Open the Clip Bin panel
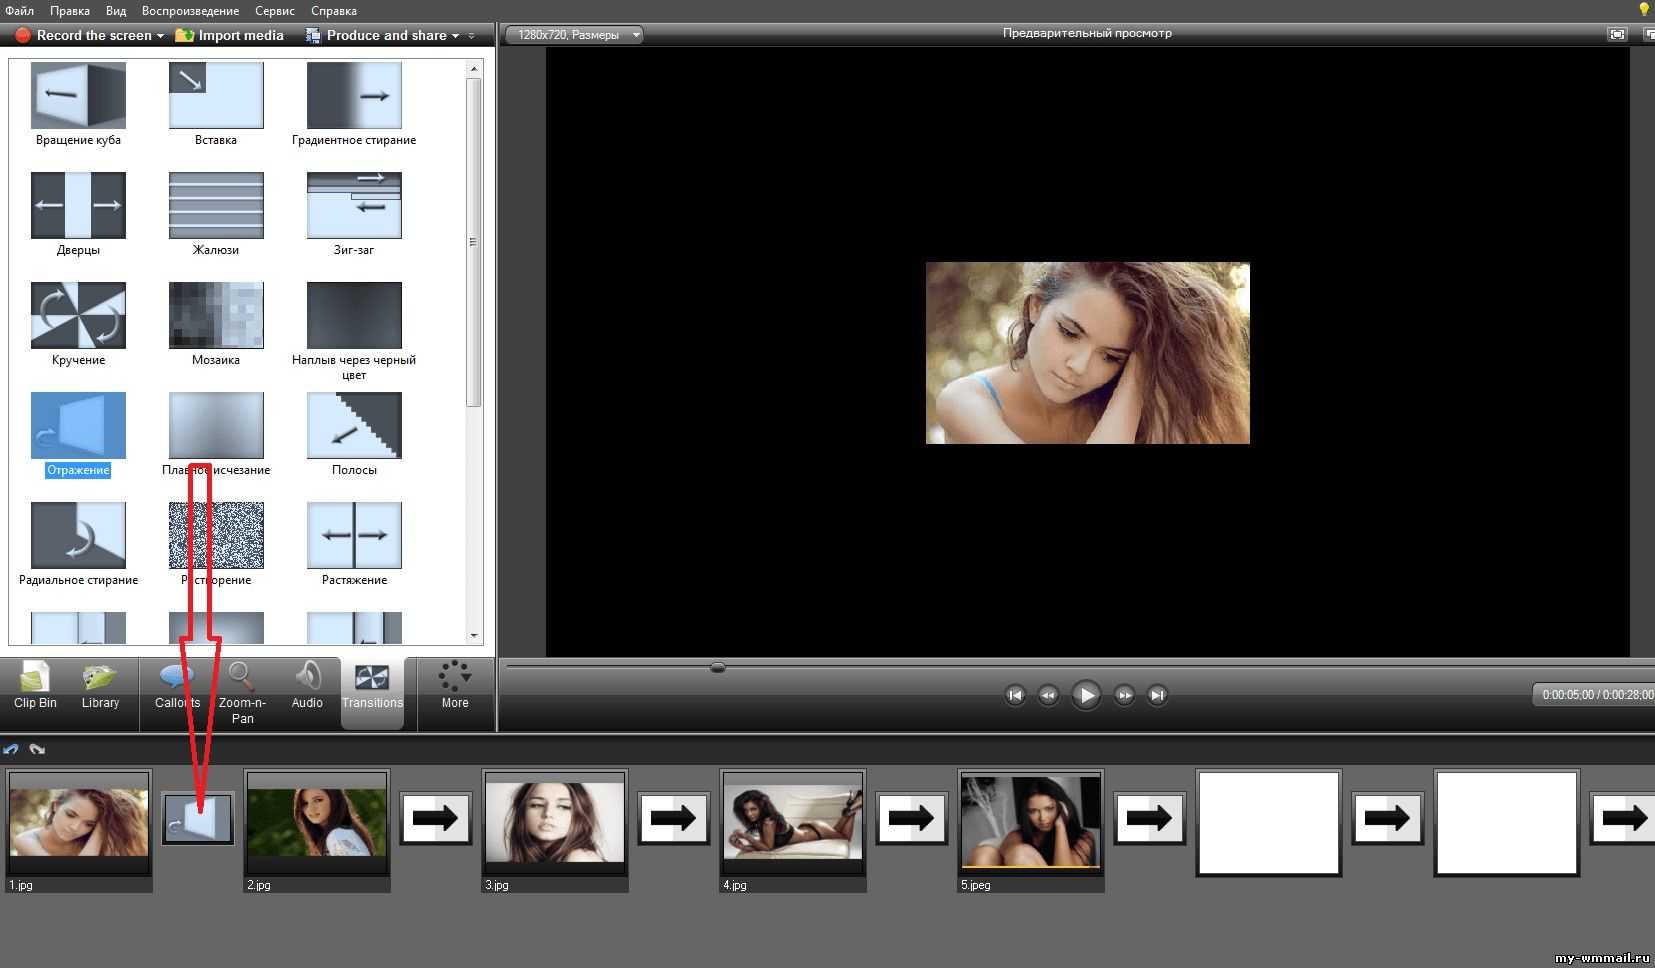This screenshot has height=968, width=1655. [35, 685]
